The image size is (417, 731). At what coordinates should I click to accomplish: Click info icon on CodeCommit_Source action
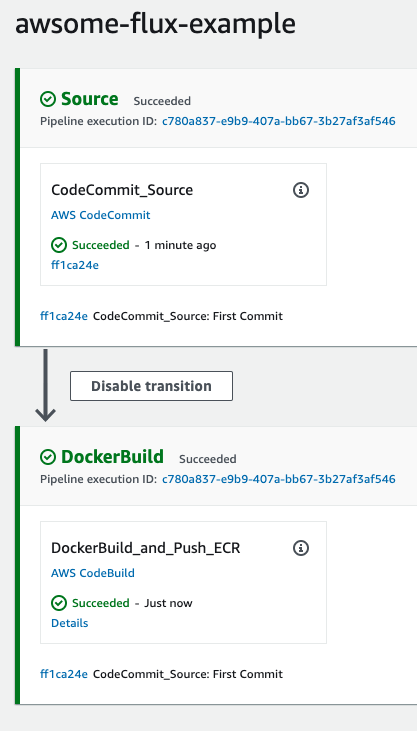click(x=301, y=190)
